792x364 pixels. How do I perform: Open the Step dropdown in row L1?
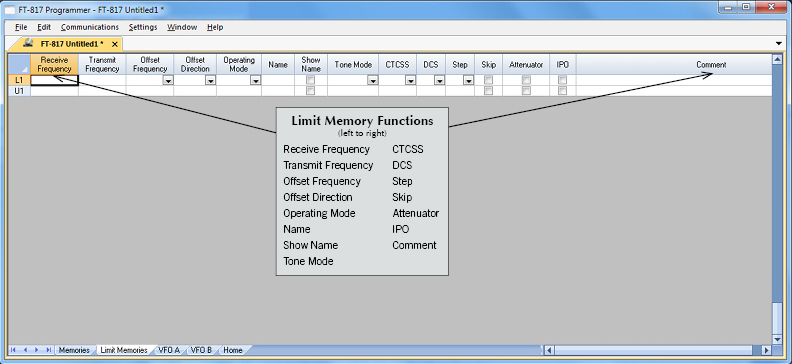[469, 80]
